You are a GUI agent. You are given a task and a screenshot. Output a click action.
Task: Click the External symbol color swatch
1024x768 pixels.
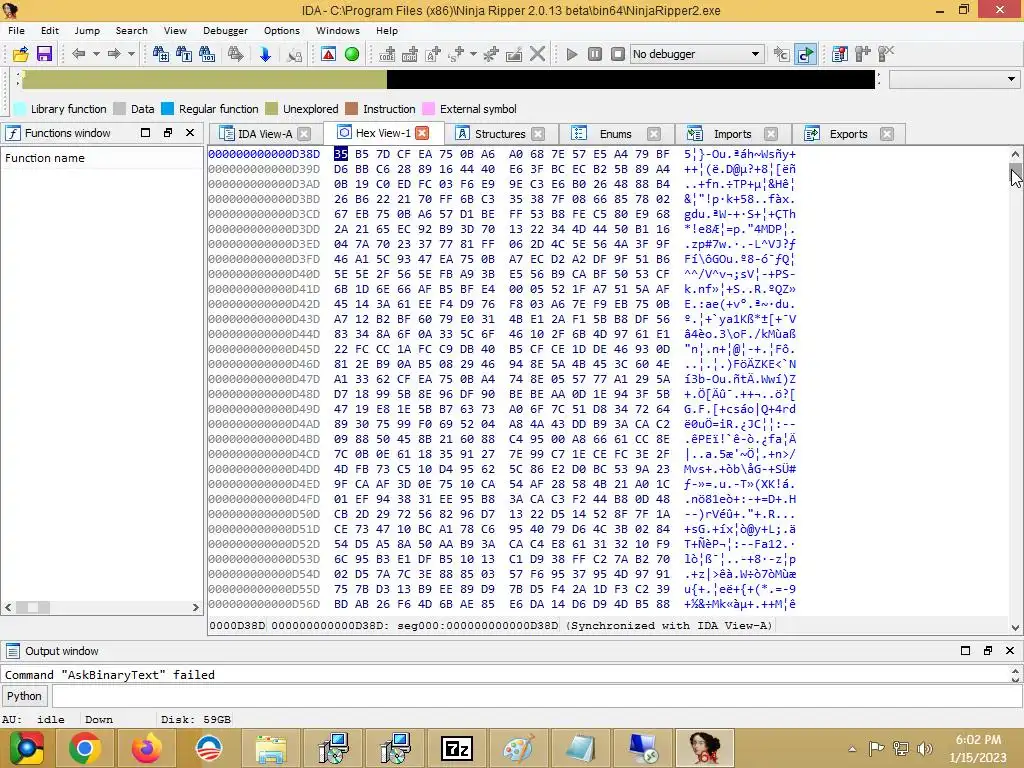tap(428, 109)
